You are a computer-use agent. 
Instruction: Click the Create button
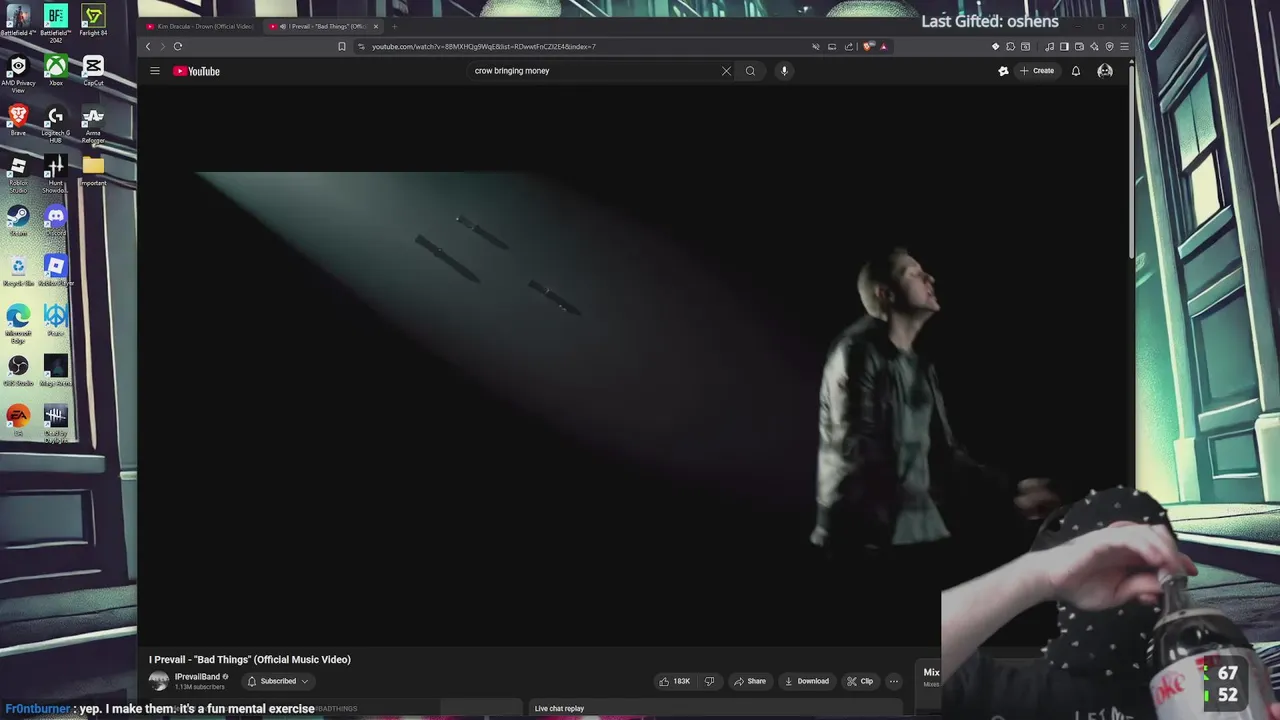1037,71
